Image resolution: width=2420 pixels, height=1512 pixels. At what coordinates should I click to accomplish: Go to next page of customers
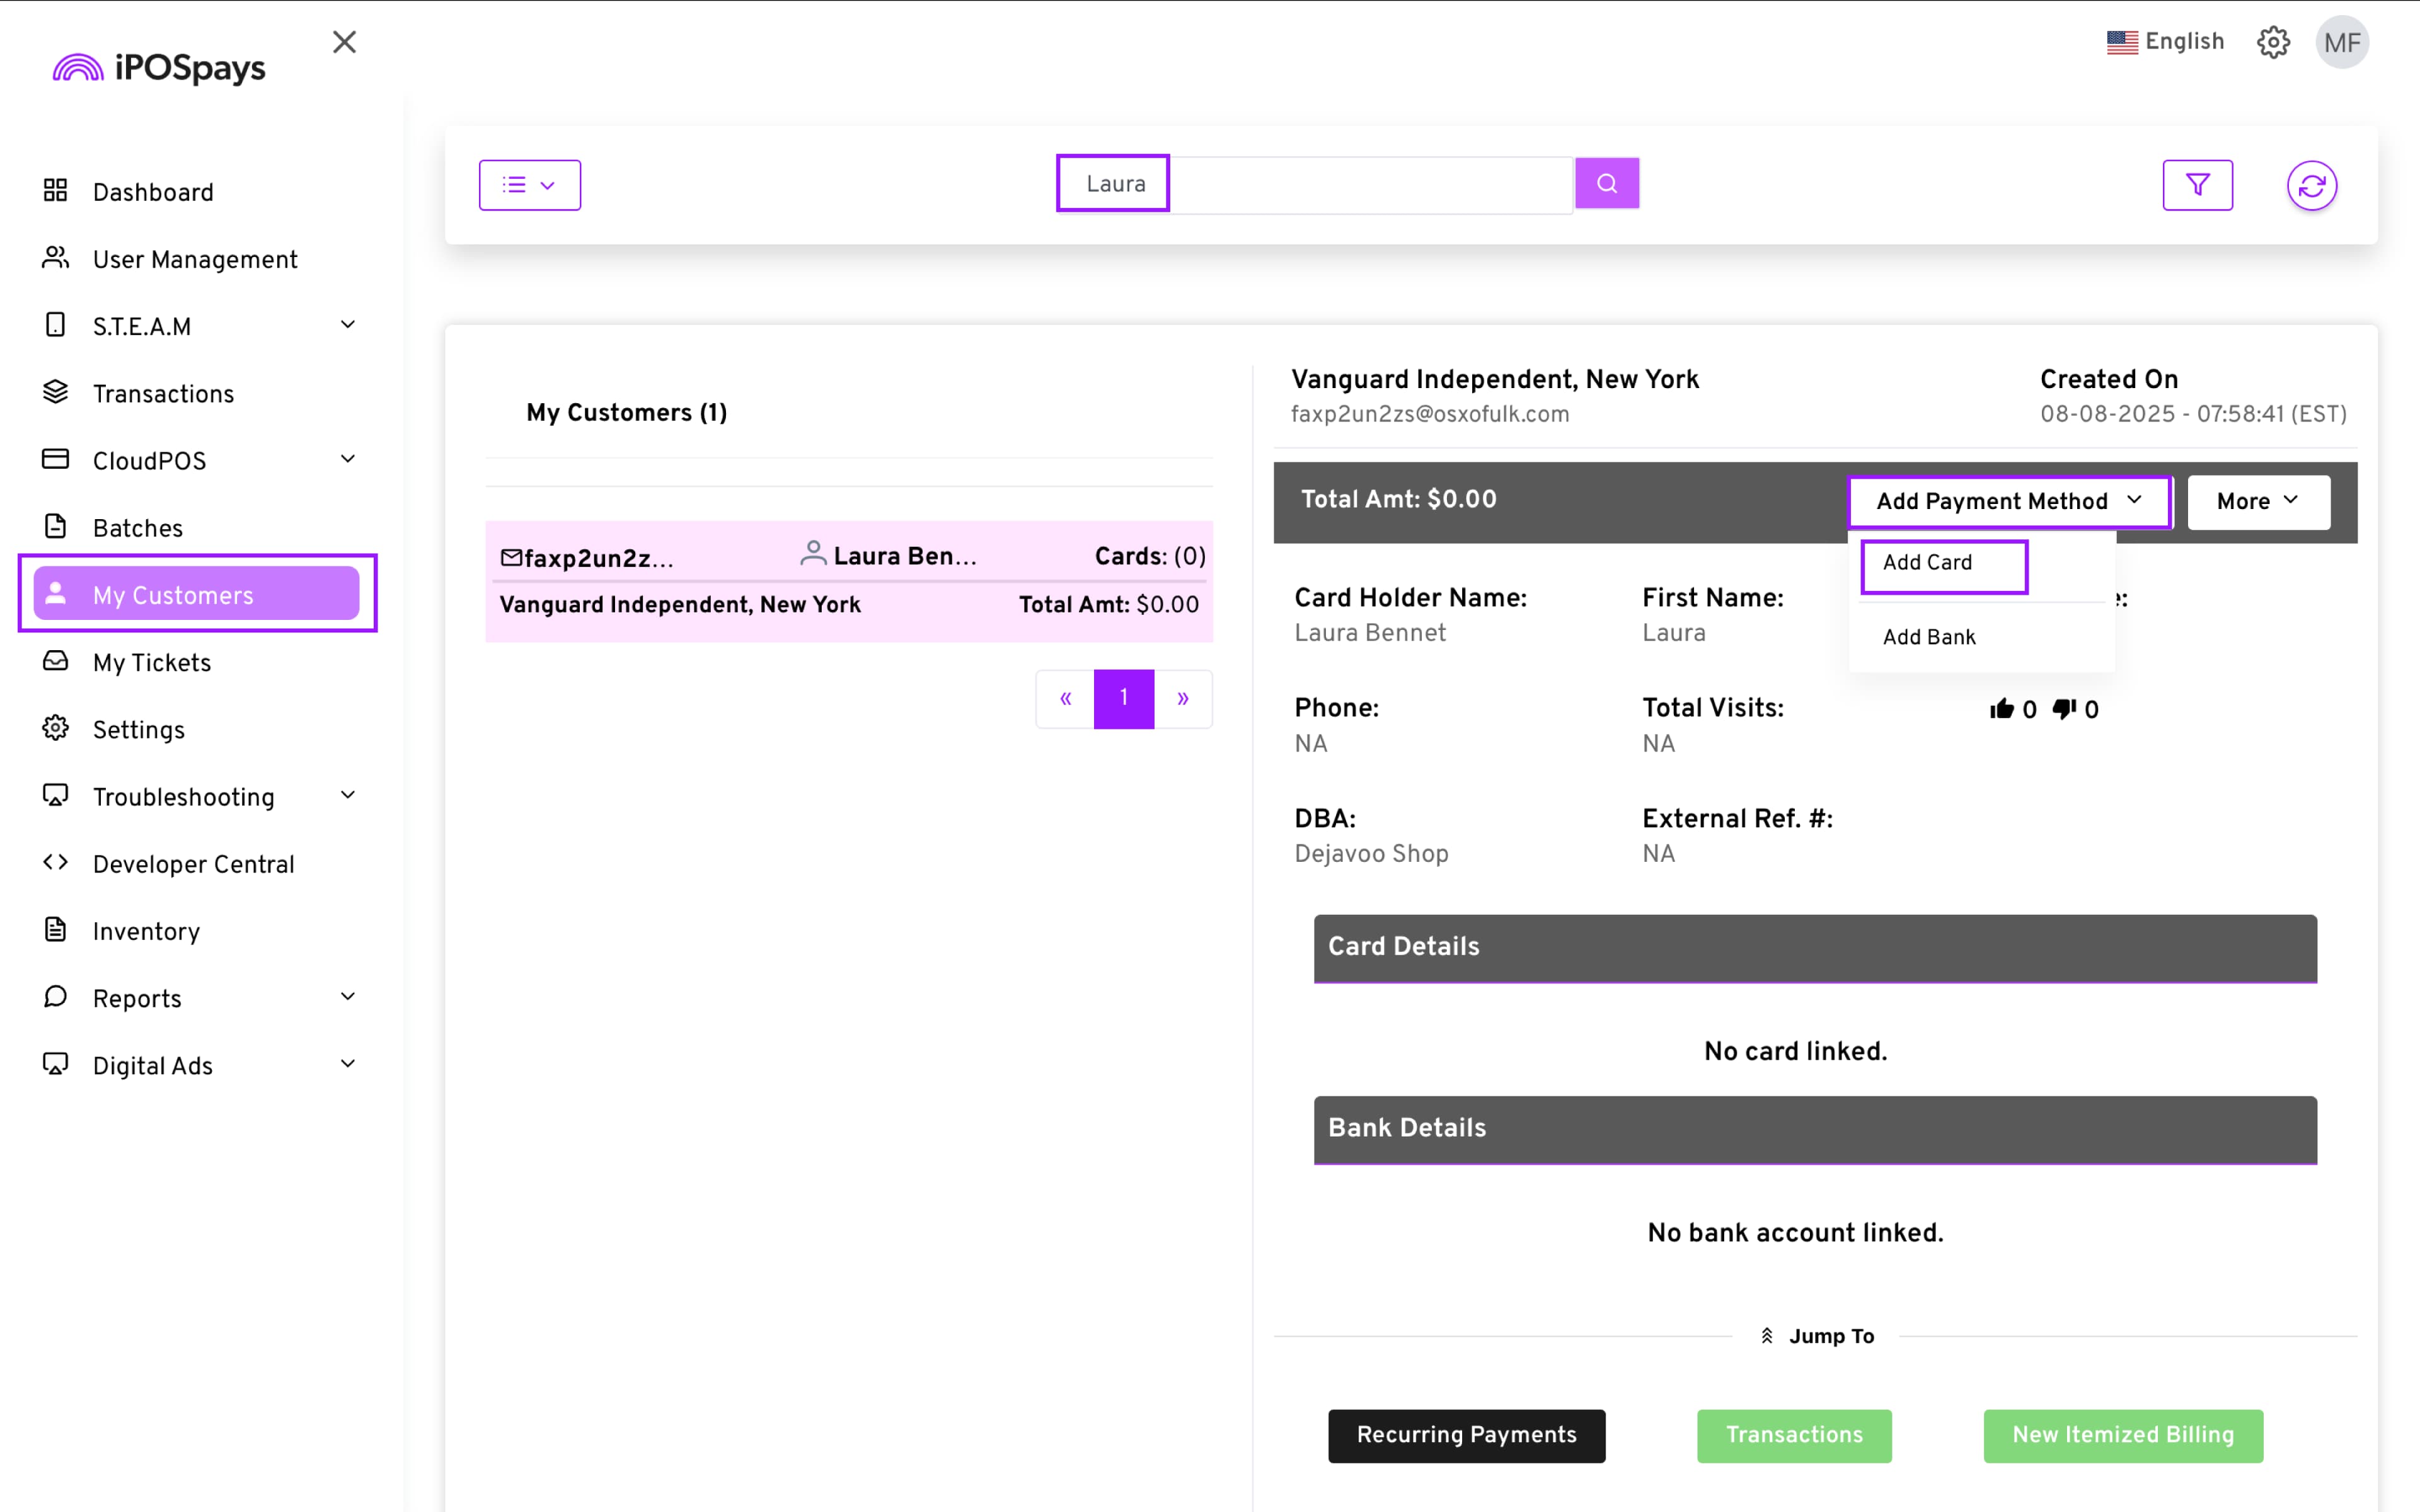point(1182,698)
